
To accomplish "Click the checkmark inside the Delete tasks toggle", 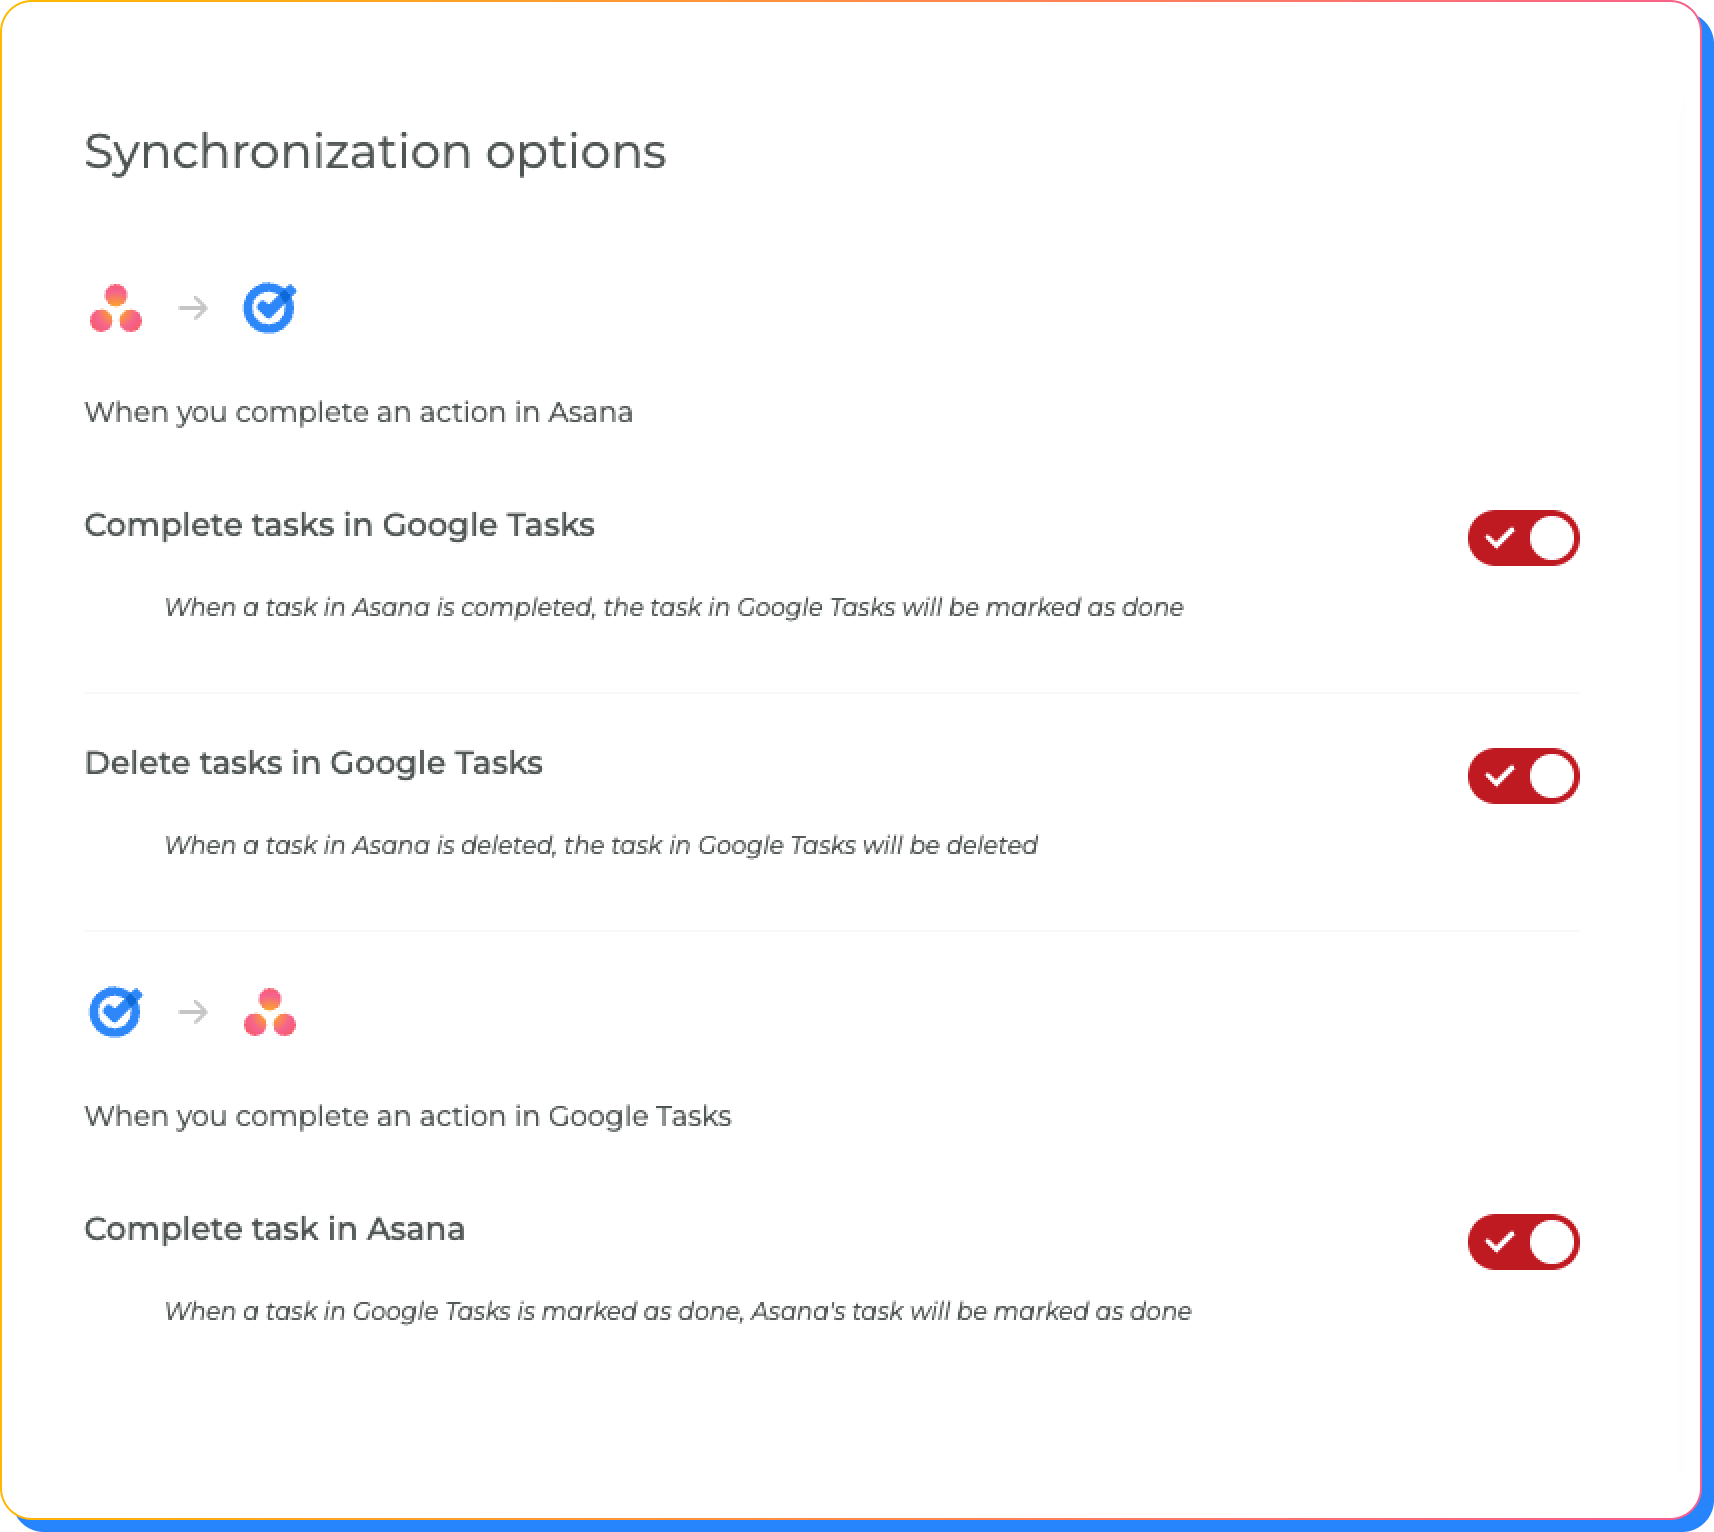I will tap(1498, 776).
